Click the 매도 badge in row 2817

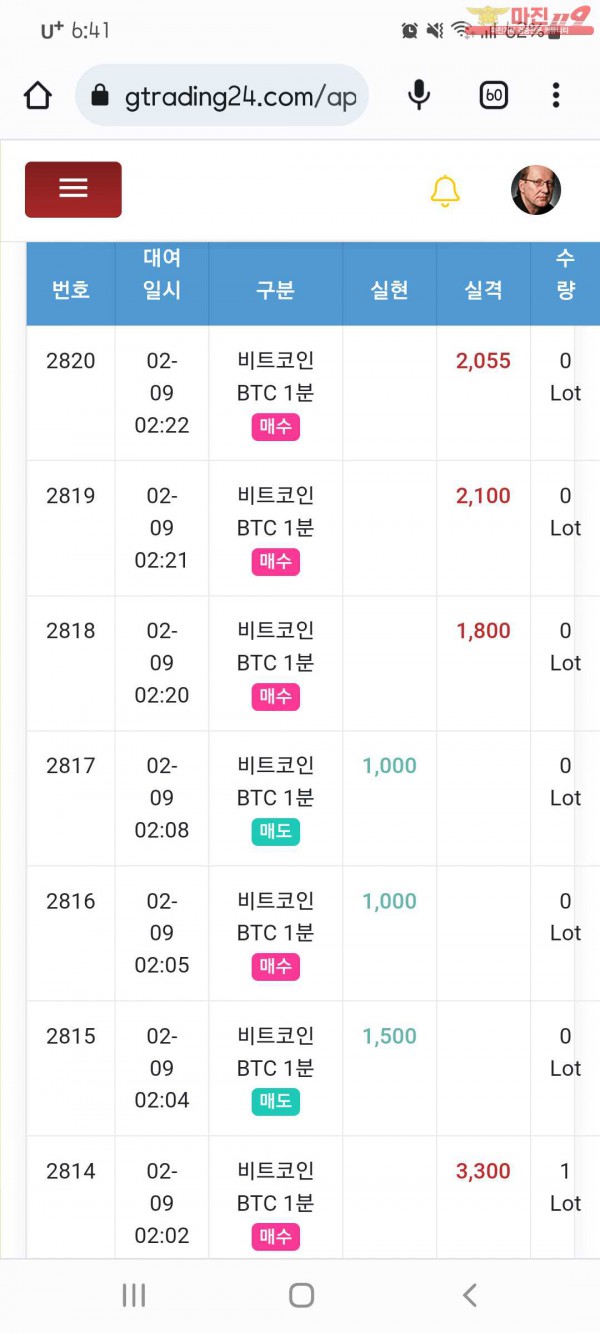click(275, 832)
